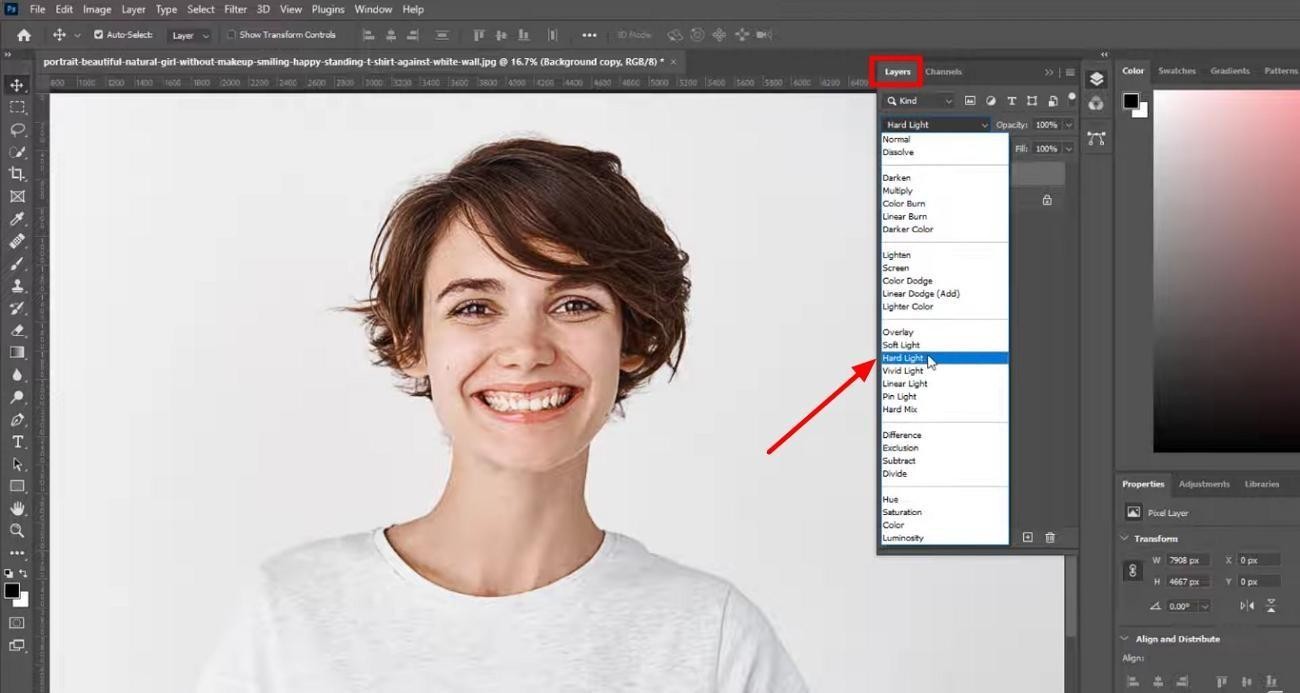Toggle type layer filter icon
The width and height of the screenshot is (1300, 693).
point(1011,101)
